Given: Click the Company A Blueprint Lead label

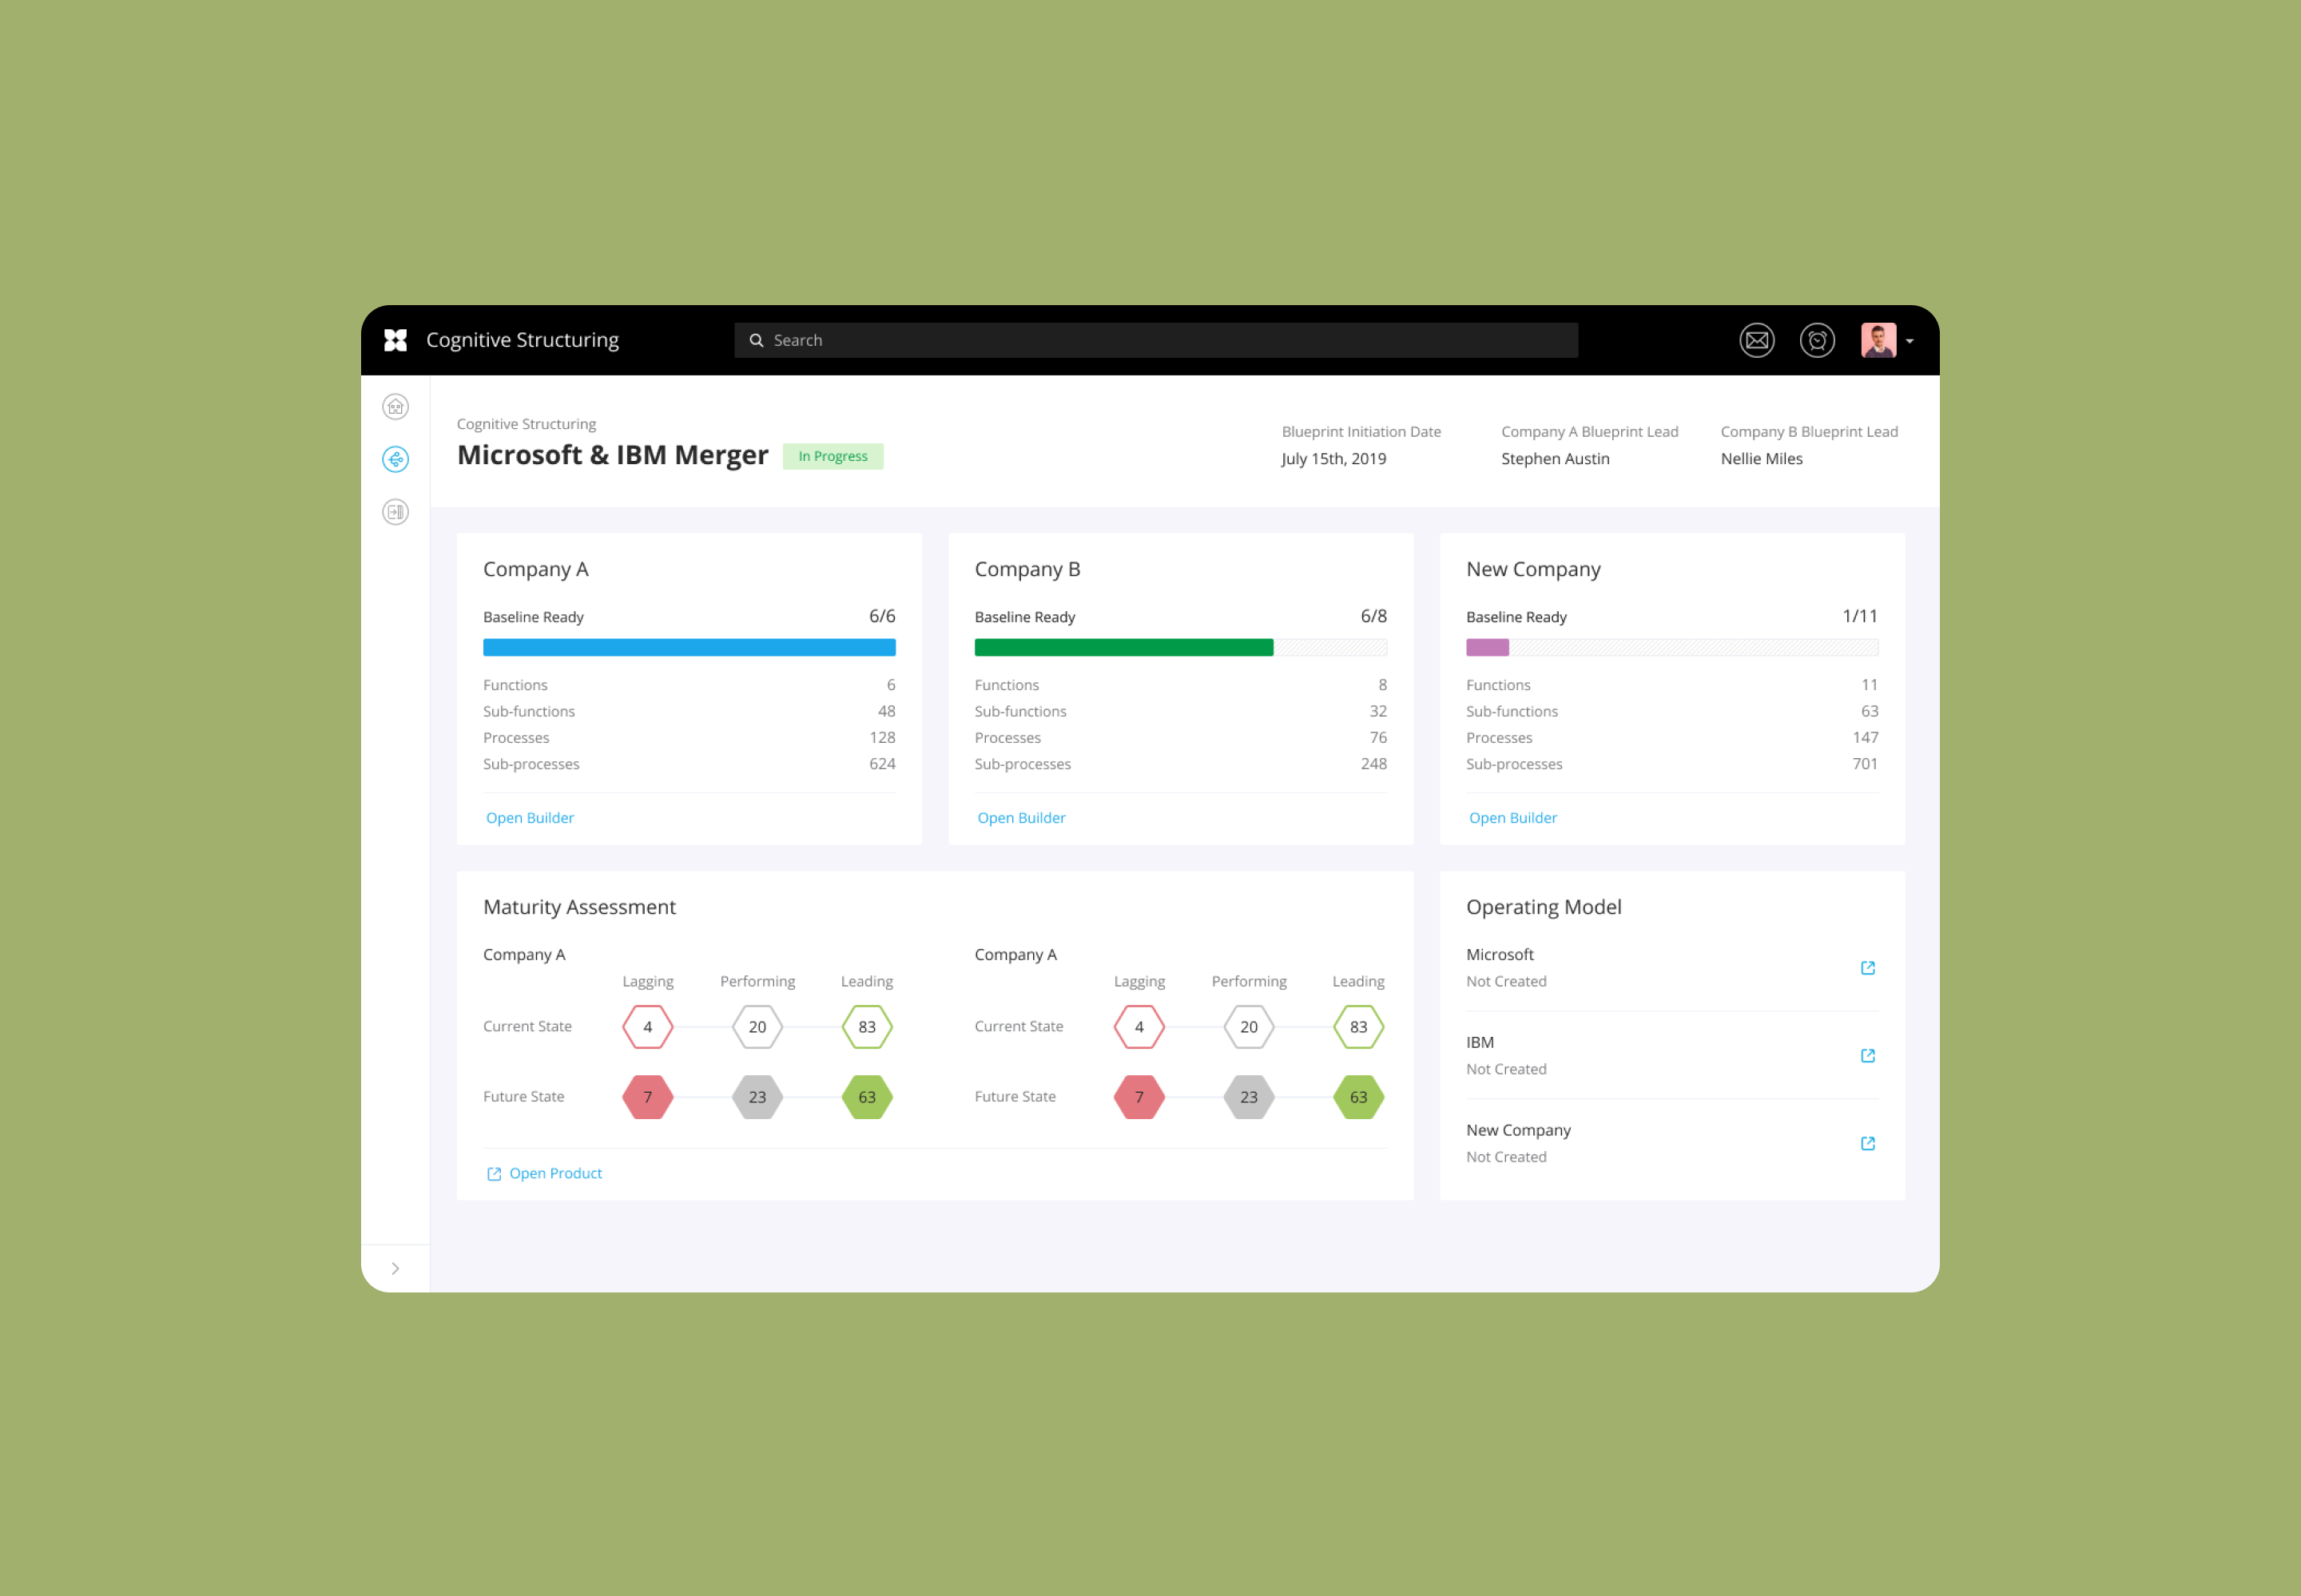Looking at the screenshot, I should (x=1589, y=432).
